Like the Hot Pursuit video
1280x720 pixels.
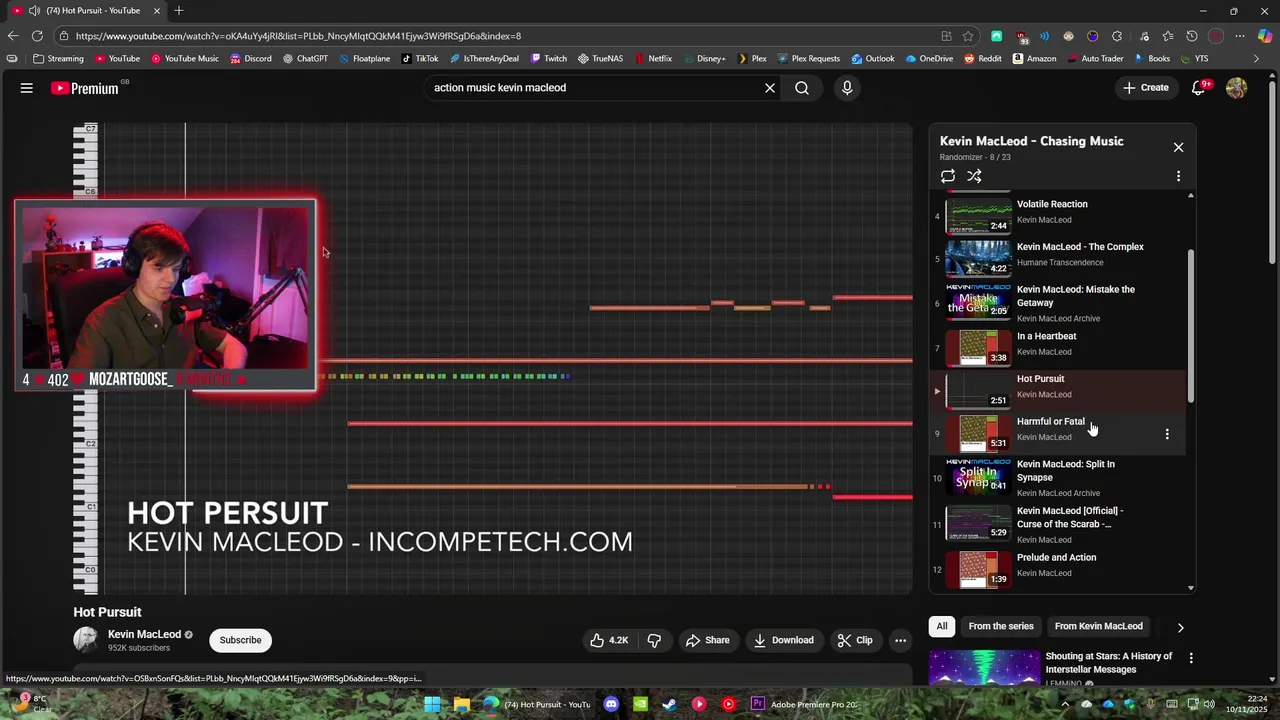[x=609, y=640]
